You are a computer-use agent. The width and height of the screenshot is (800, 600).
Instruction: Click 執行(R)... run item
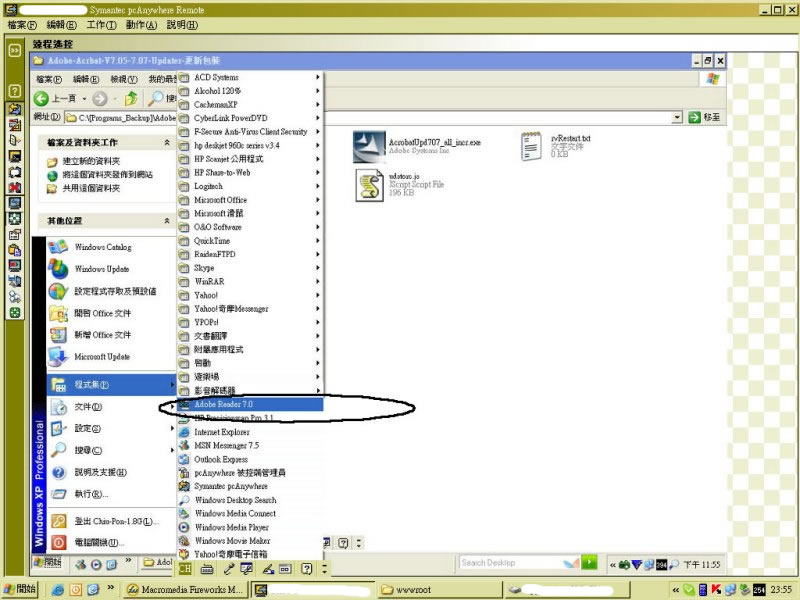(x=91, y=494)
